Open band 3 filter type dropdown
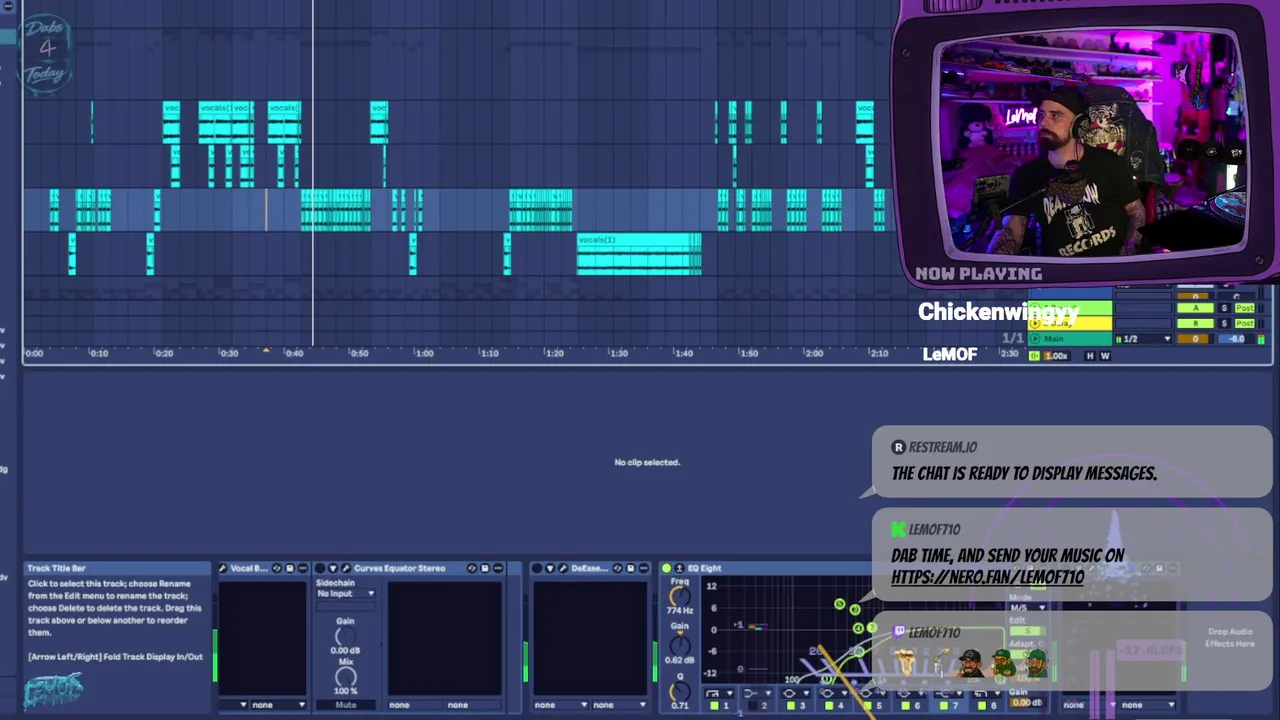 pyautogui.click(x=796, y=693)
